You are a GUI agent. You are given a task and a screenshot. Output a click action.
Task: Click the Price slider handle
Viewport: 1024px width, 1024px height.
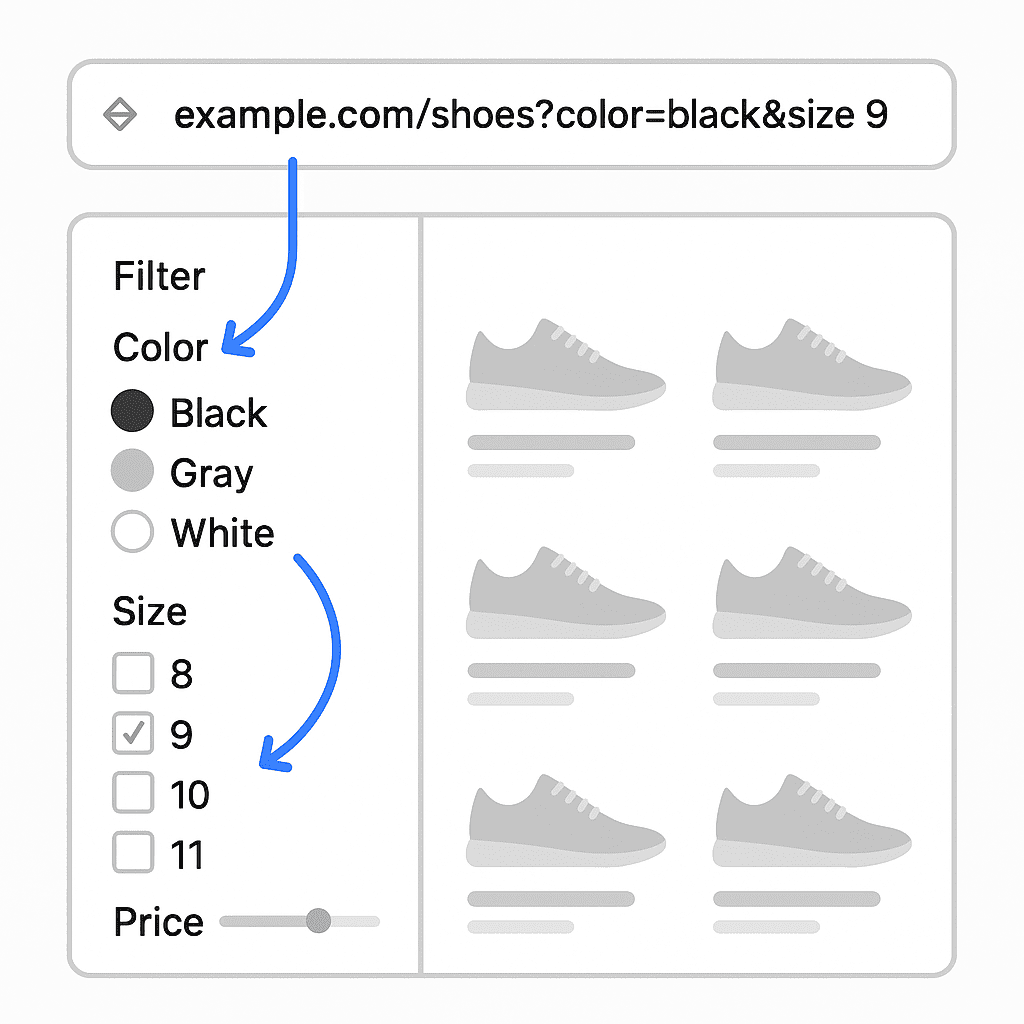(318, 921)
